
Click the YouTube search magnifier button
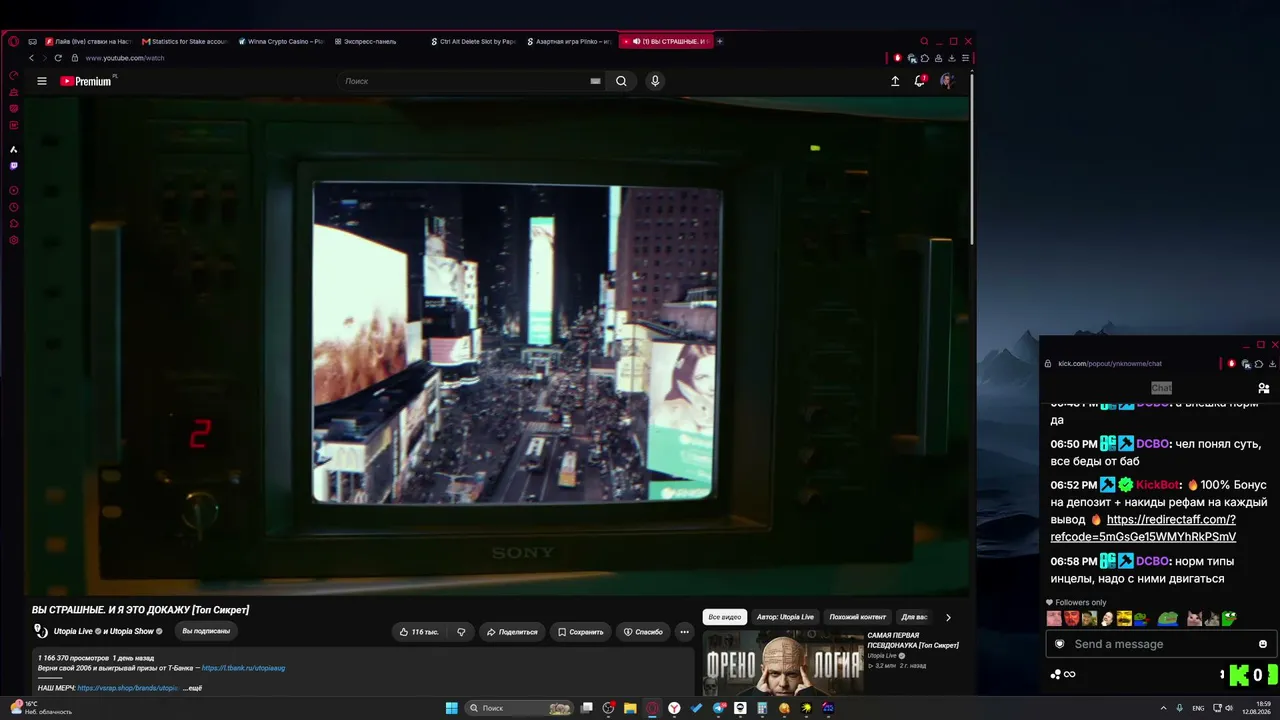pos(621,81)
